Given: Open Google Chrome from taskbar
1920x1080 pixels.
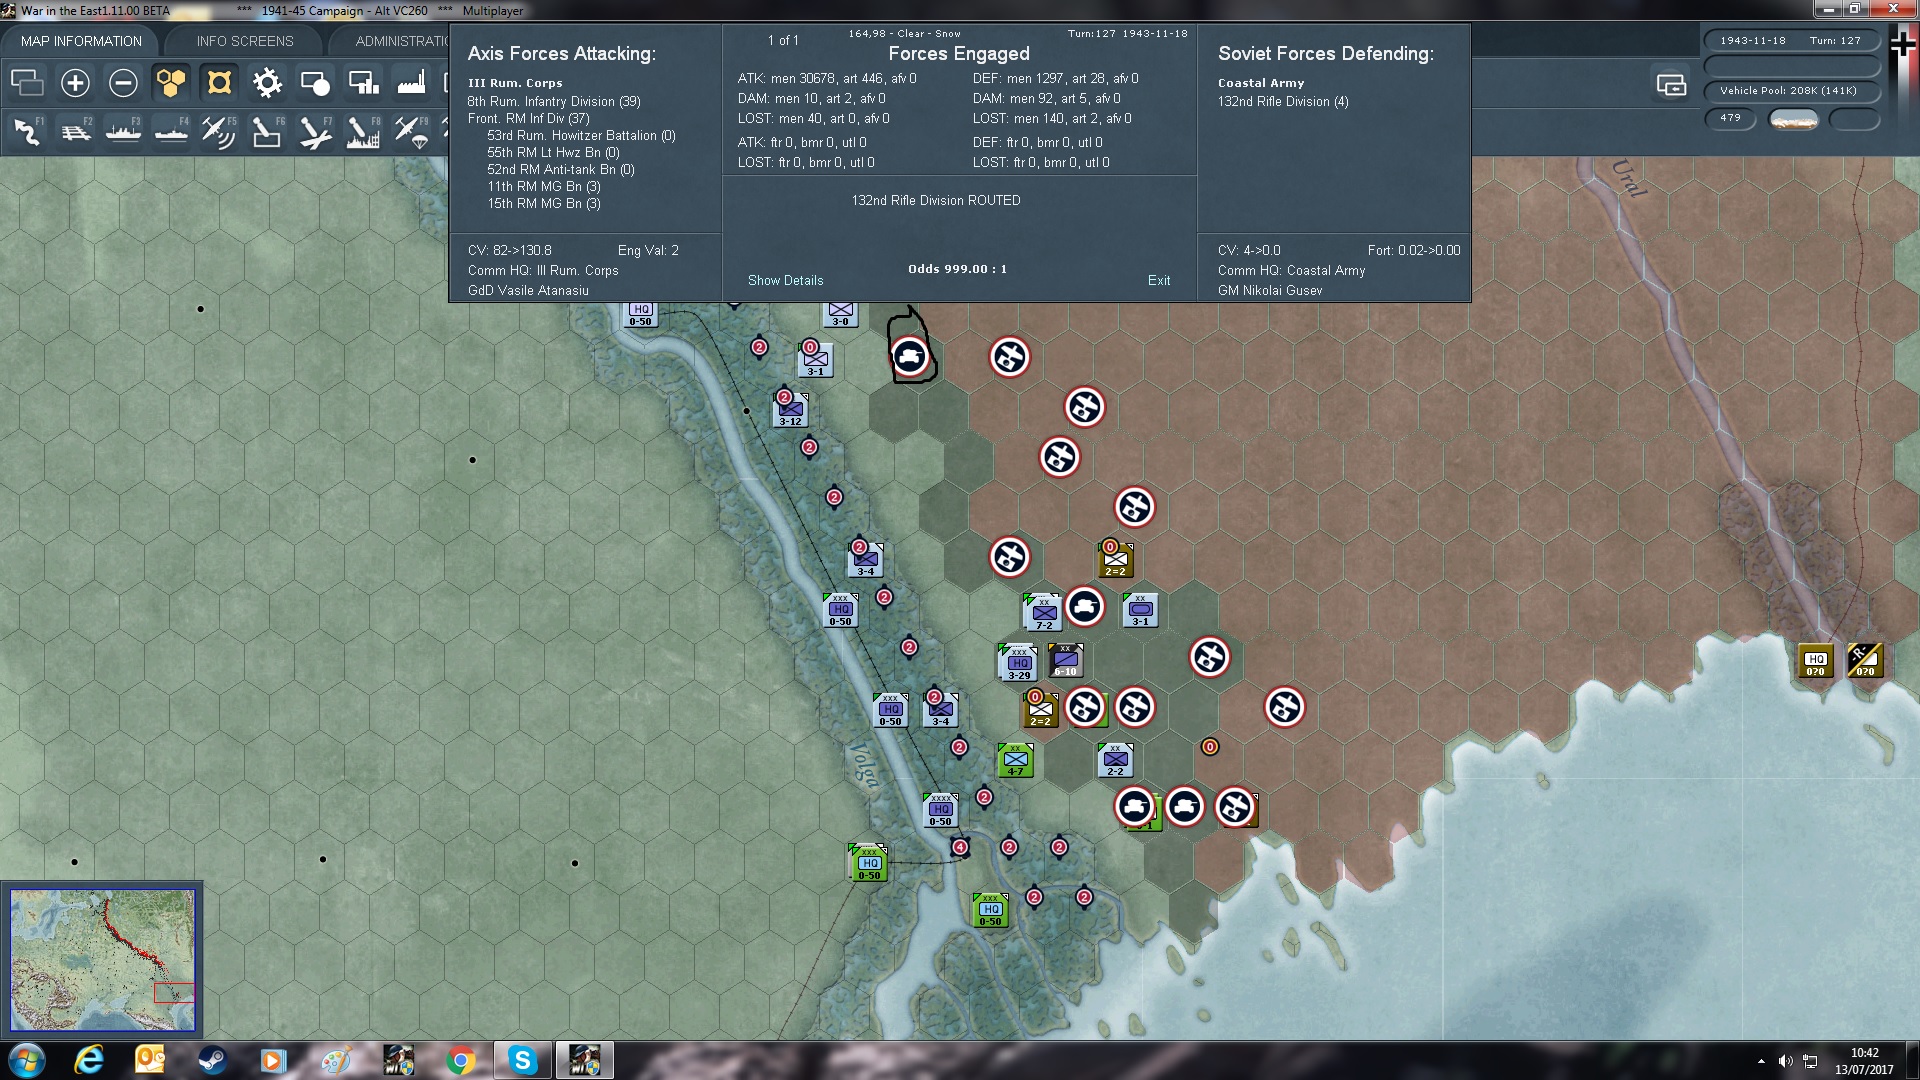Looking at the screenshot, I should (461, 1060).
